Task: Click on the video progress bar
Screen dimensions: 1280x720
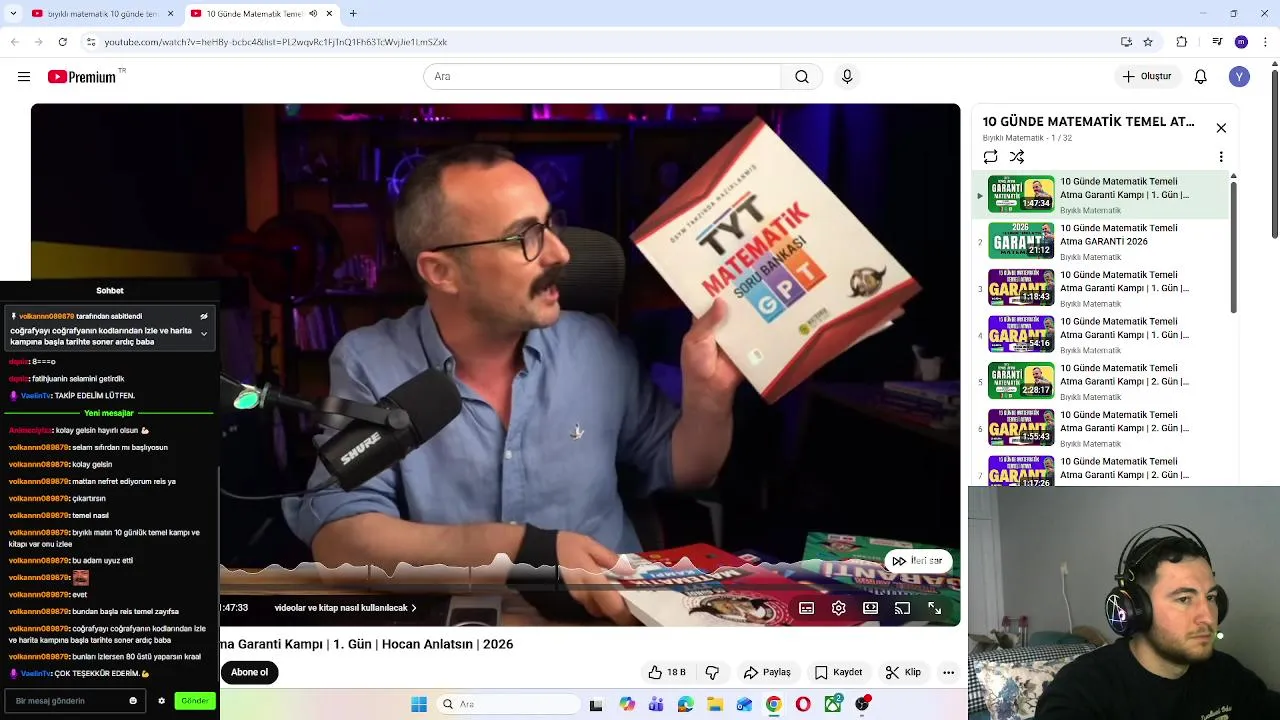Action: coord(590,588)
